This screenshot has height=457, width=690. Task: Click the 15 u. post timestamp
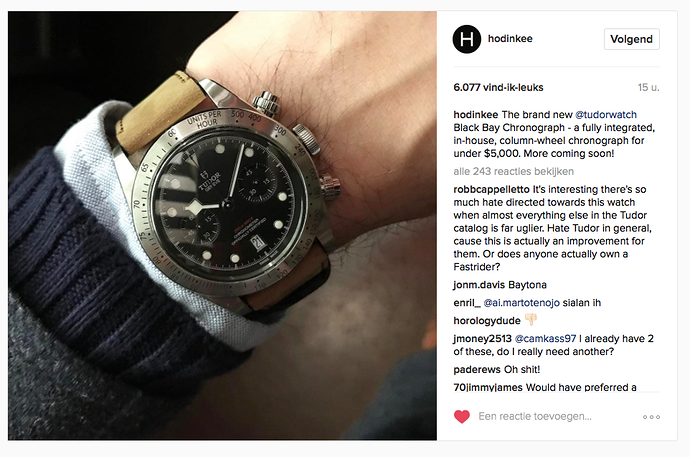648,88
